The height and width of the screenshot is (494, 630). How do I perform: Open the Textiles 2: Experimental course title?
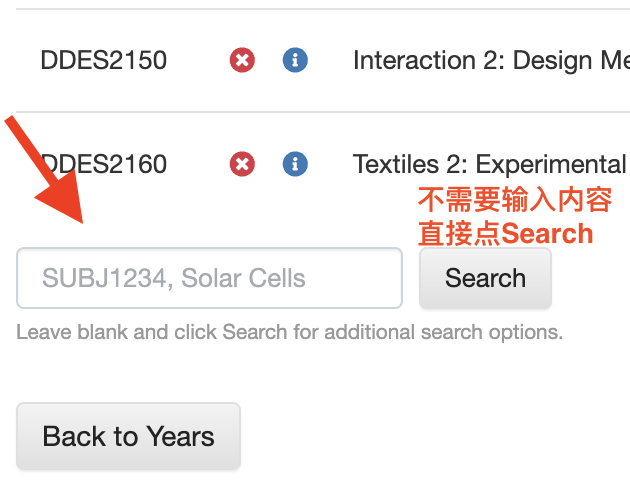coord(490,164)
